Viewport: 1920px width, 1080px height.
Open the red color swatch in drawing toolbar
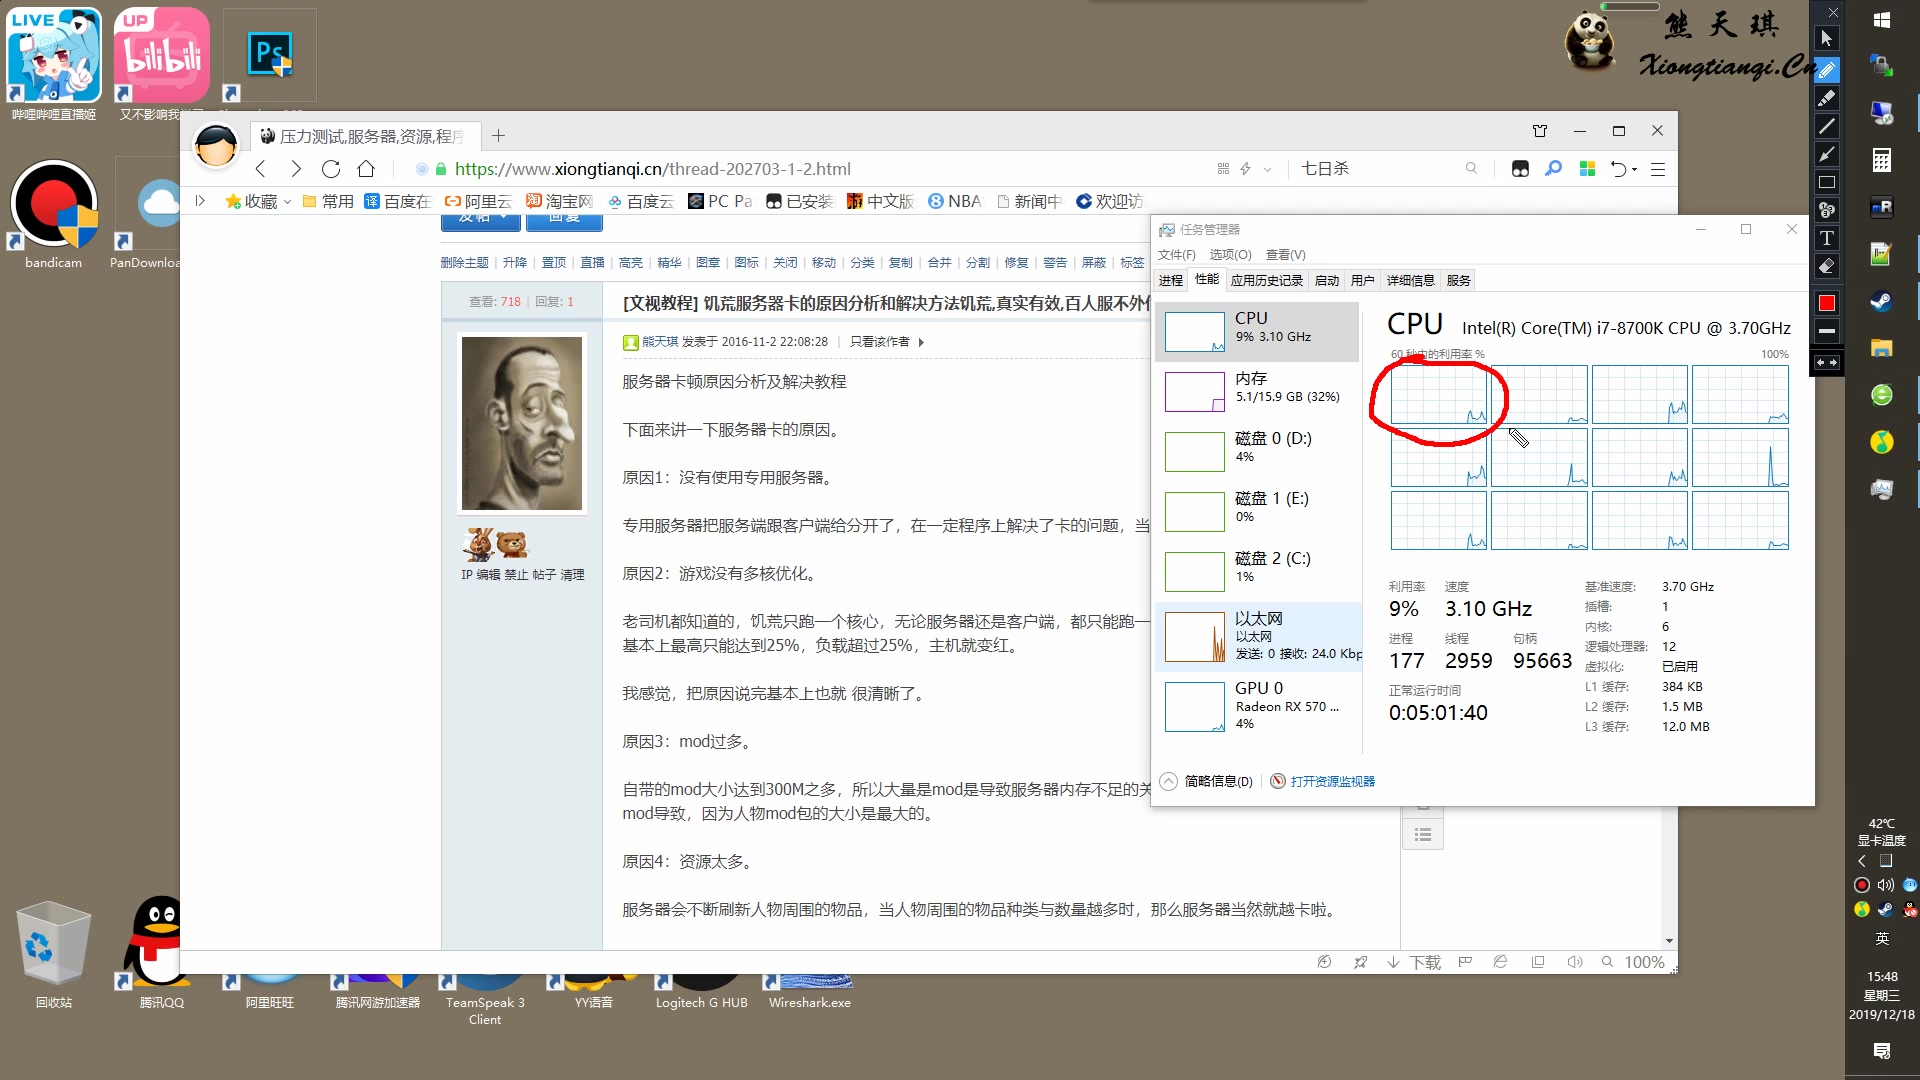click(1826, 303)
